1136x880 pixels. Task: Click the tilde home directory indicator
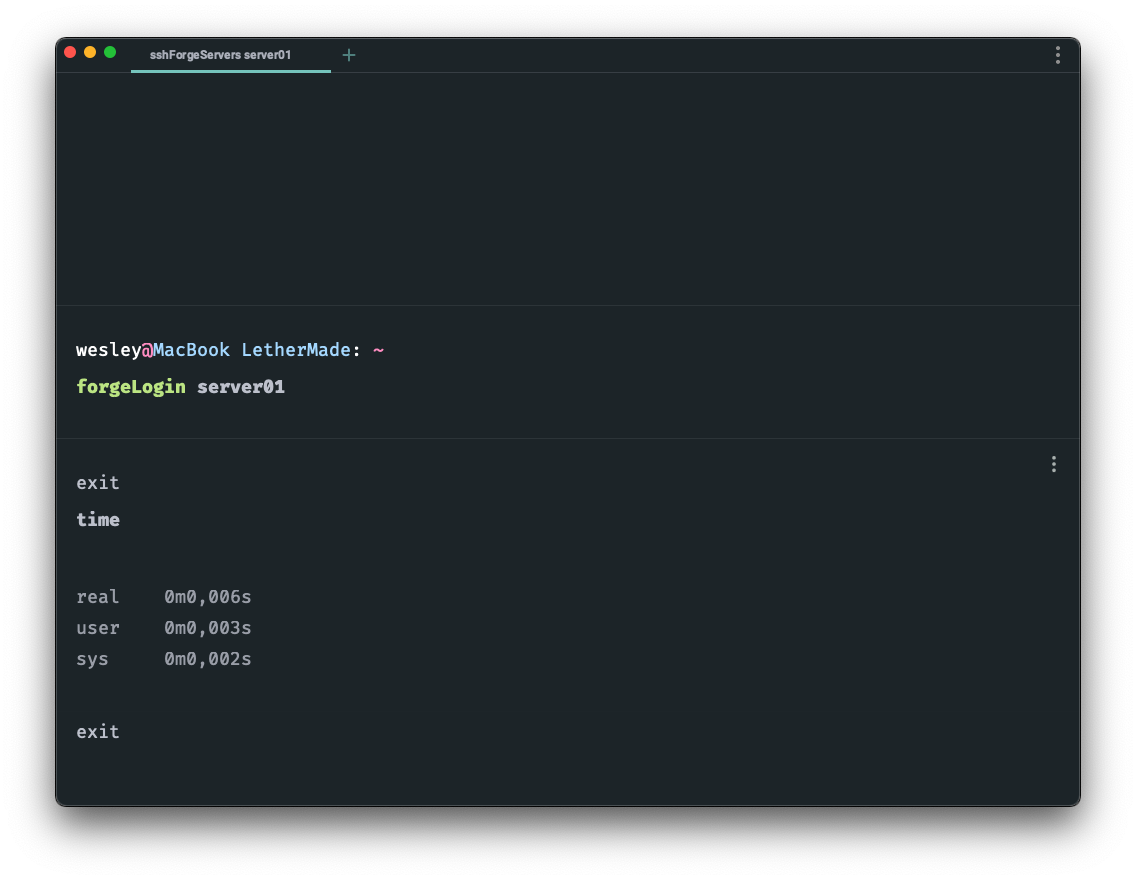378,350
